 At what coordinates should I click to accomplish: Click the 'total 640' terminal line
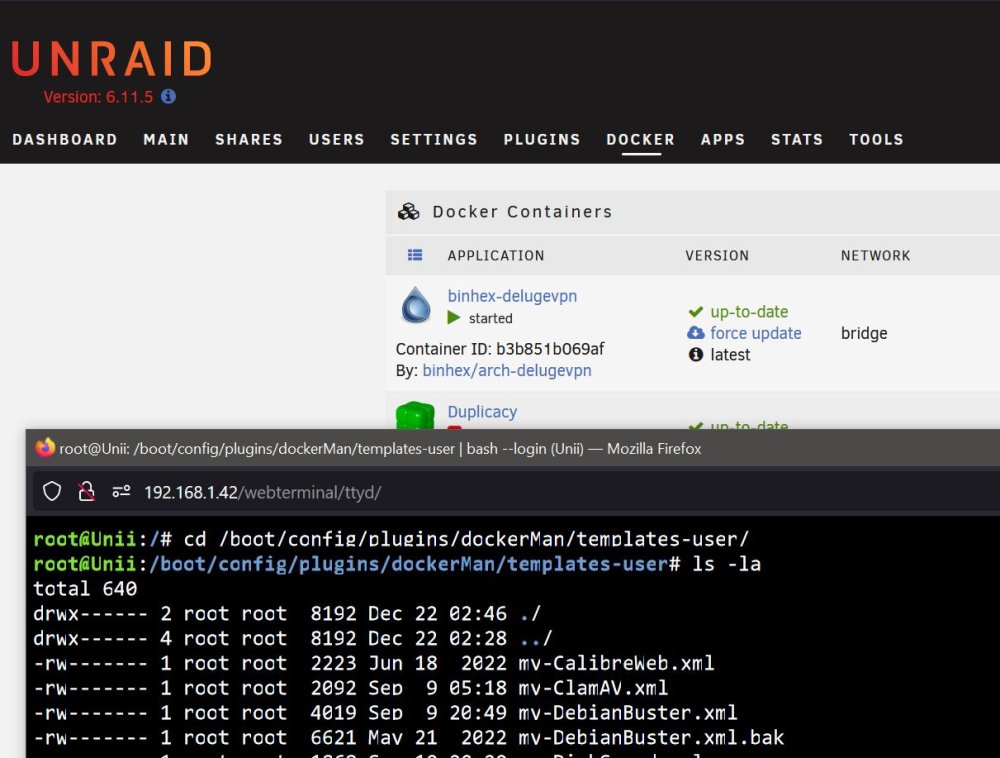[x=85, y=588]
